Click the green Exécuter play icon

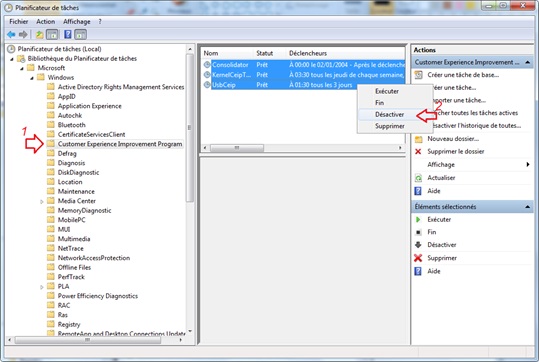tap(418, 219)
